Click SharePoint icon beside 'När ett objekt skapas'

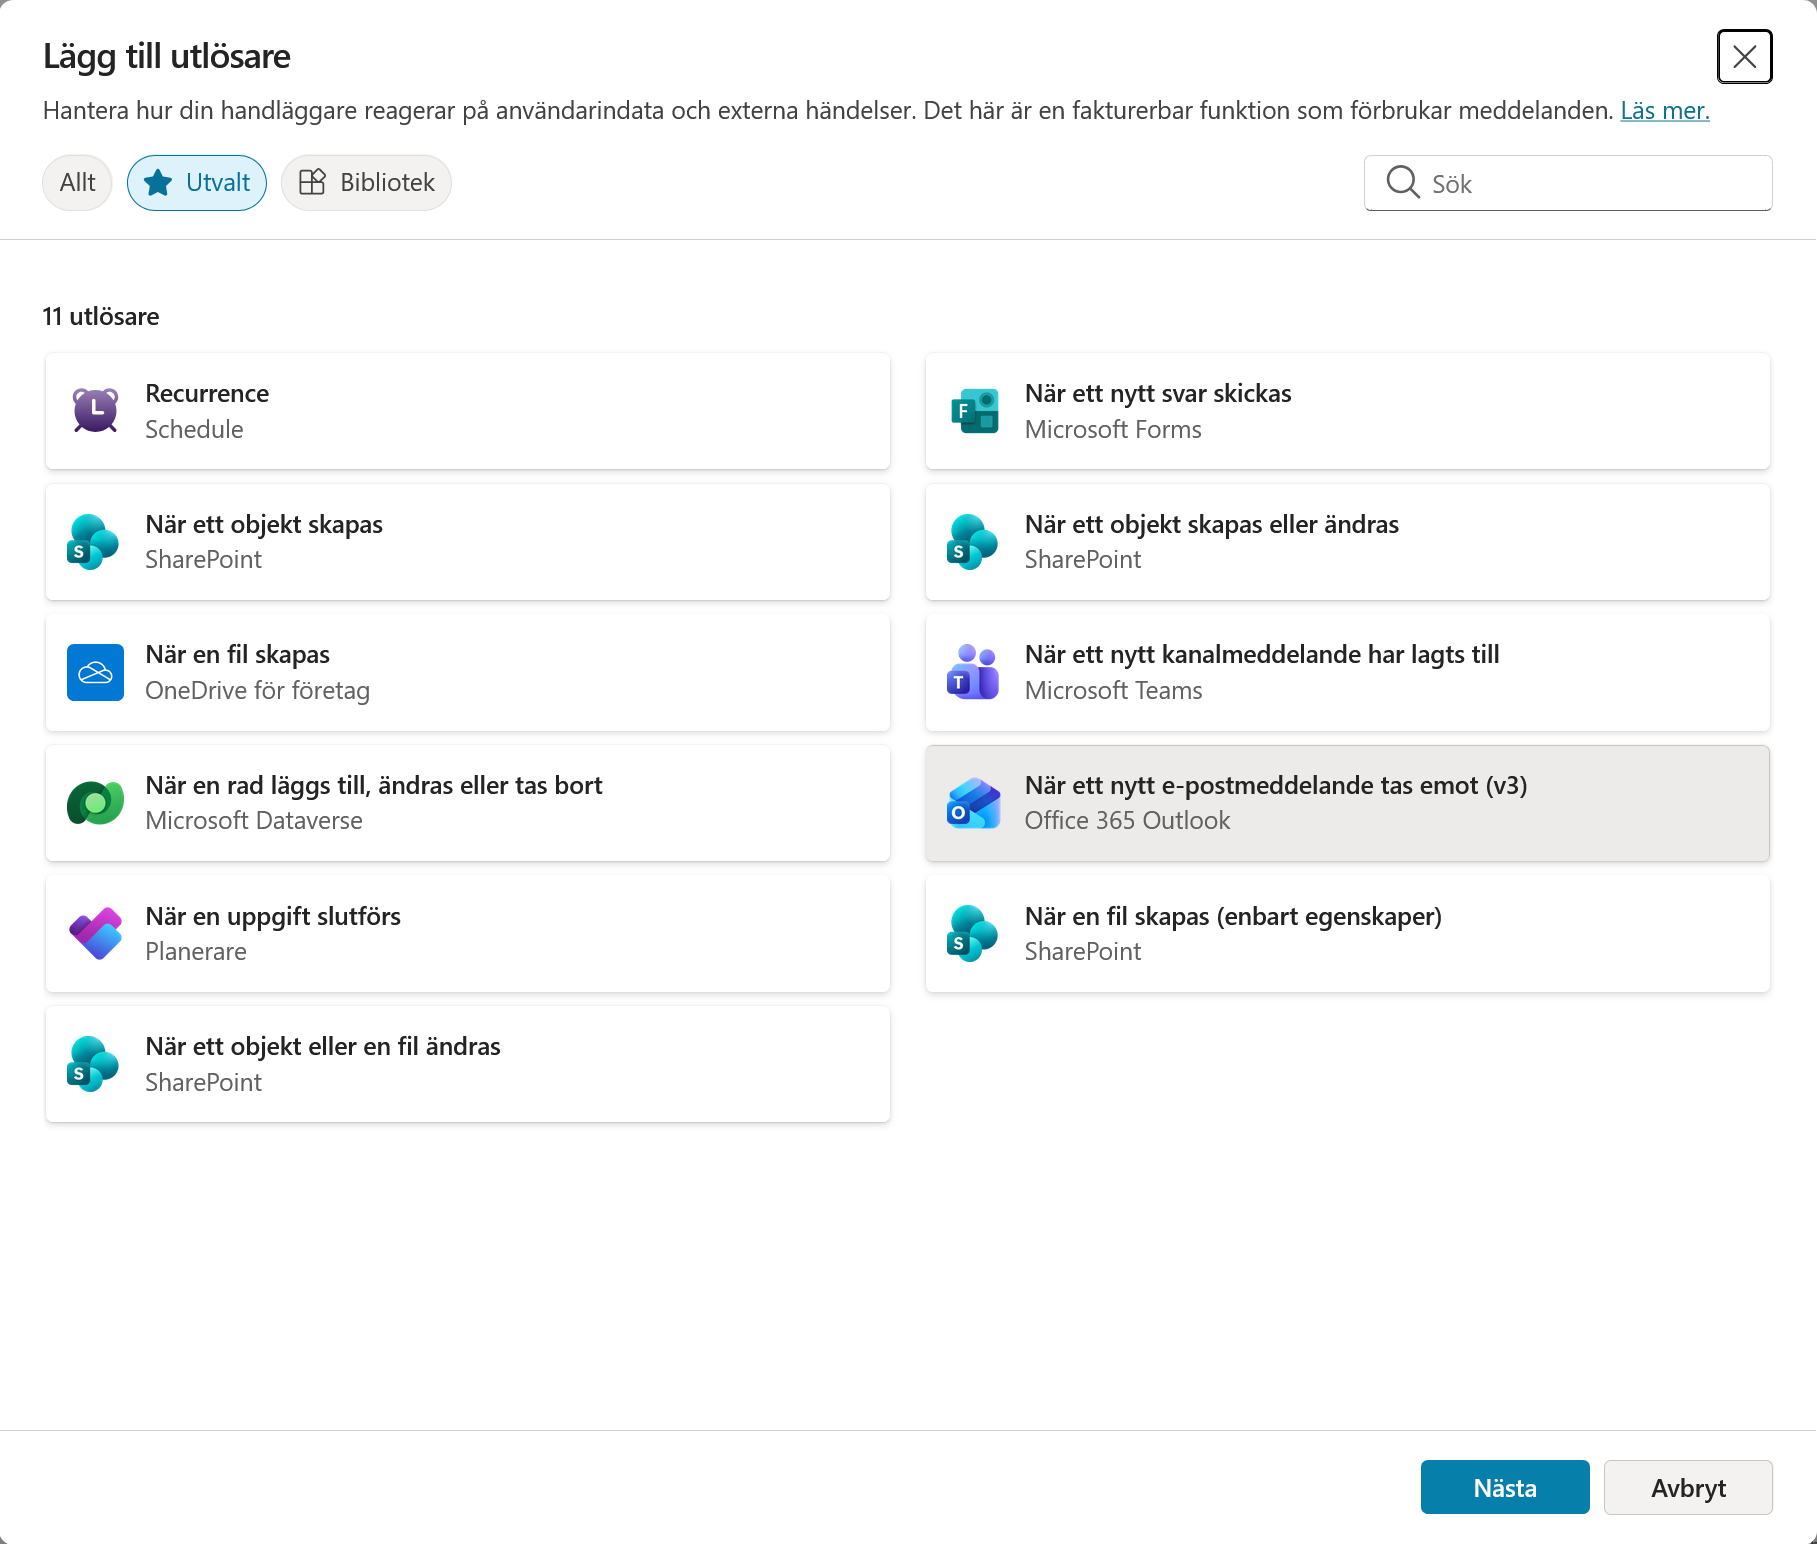93,542
